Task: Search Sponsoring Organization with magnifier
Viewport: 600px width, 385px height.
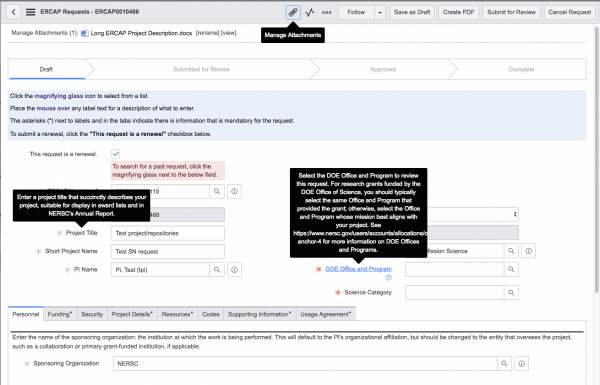Action: point(504,364)
